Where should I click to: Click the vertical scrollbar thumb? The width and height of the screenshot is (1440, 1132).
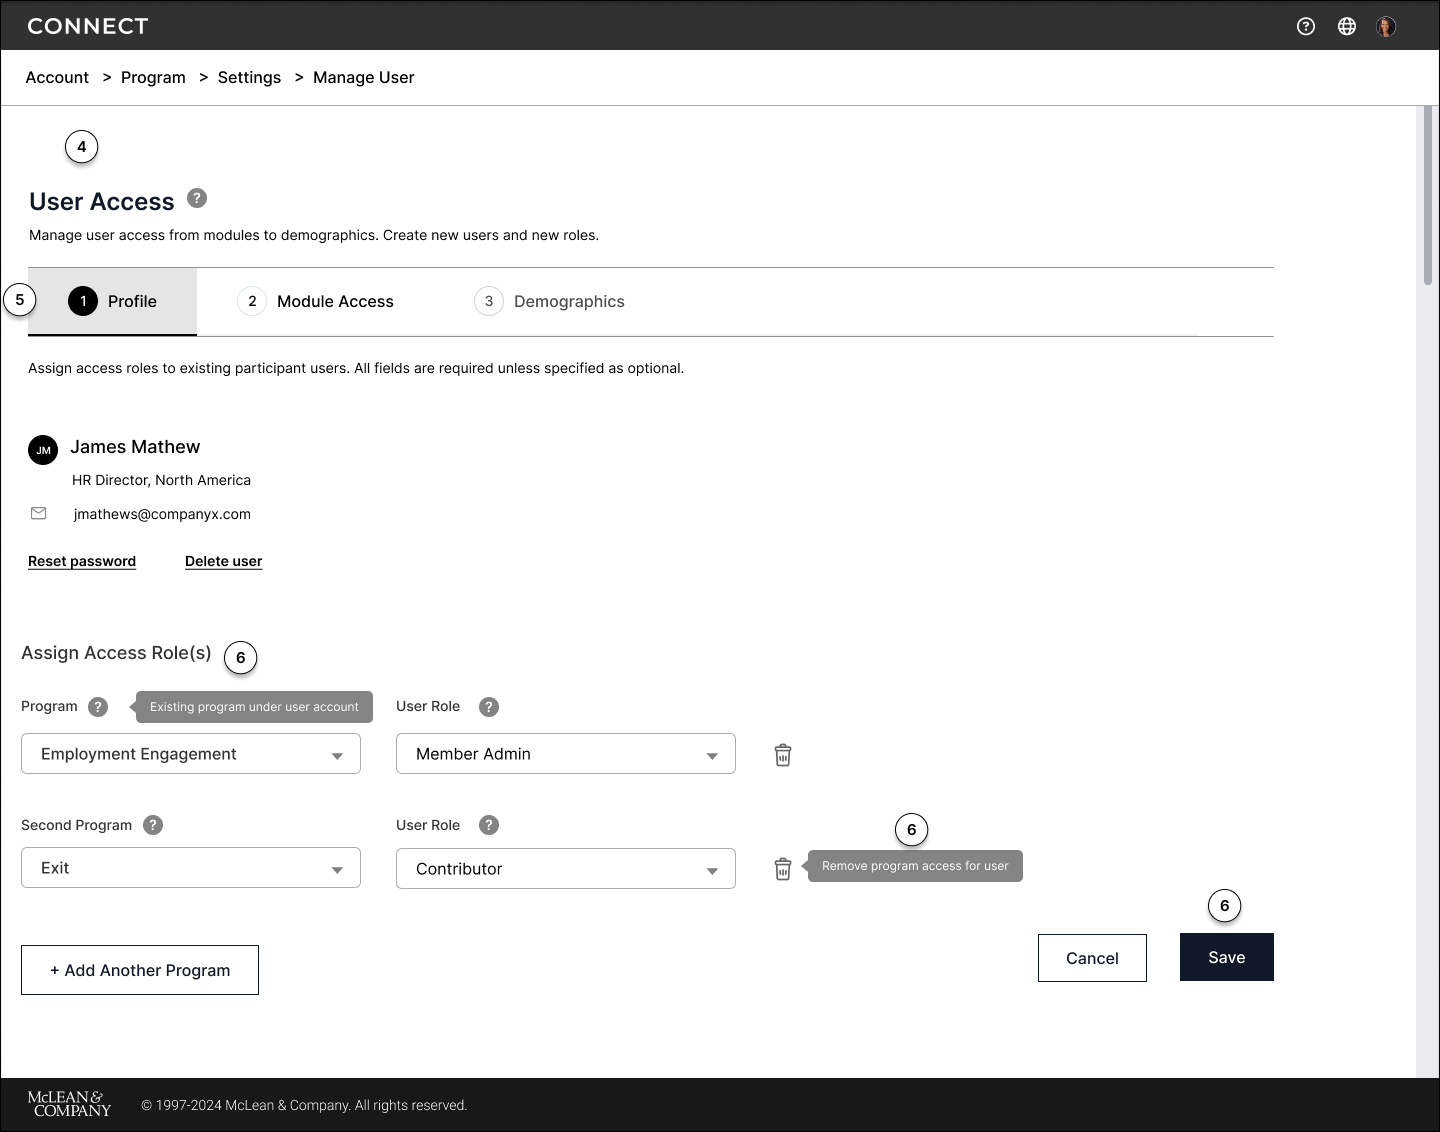(x=1428, y=196)
